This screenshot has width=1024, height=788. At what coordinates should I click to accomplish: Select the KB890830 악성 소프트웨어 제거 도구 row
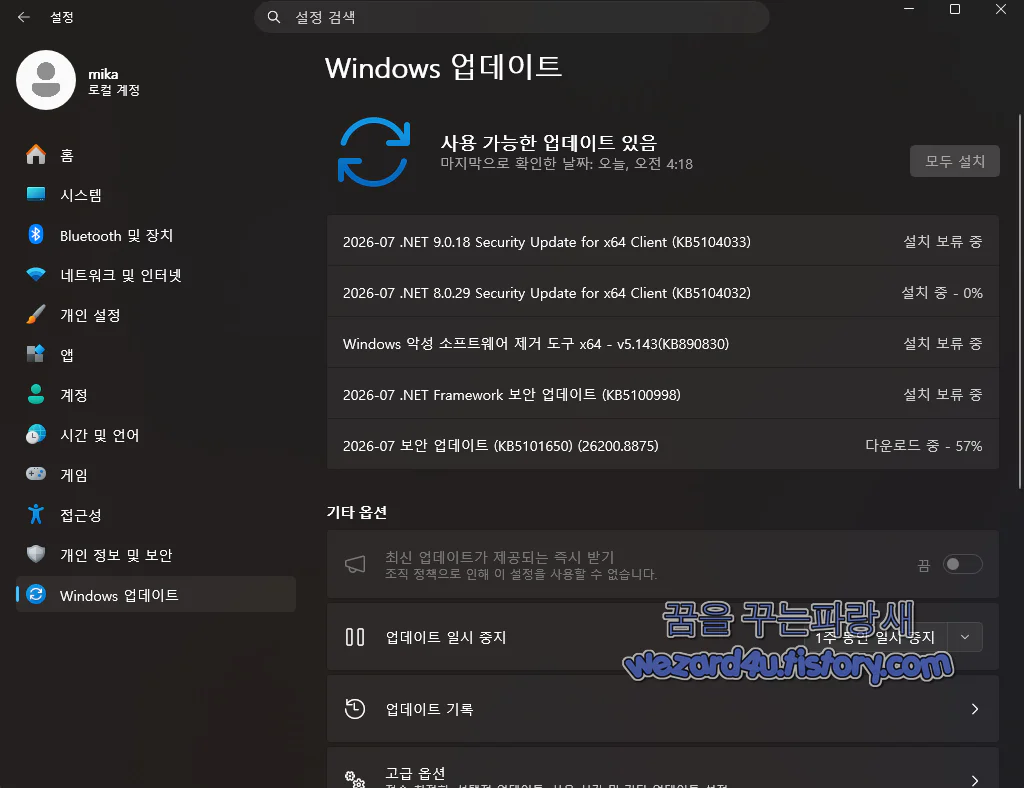coord(663,343)
